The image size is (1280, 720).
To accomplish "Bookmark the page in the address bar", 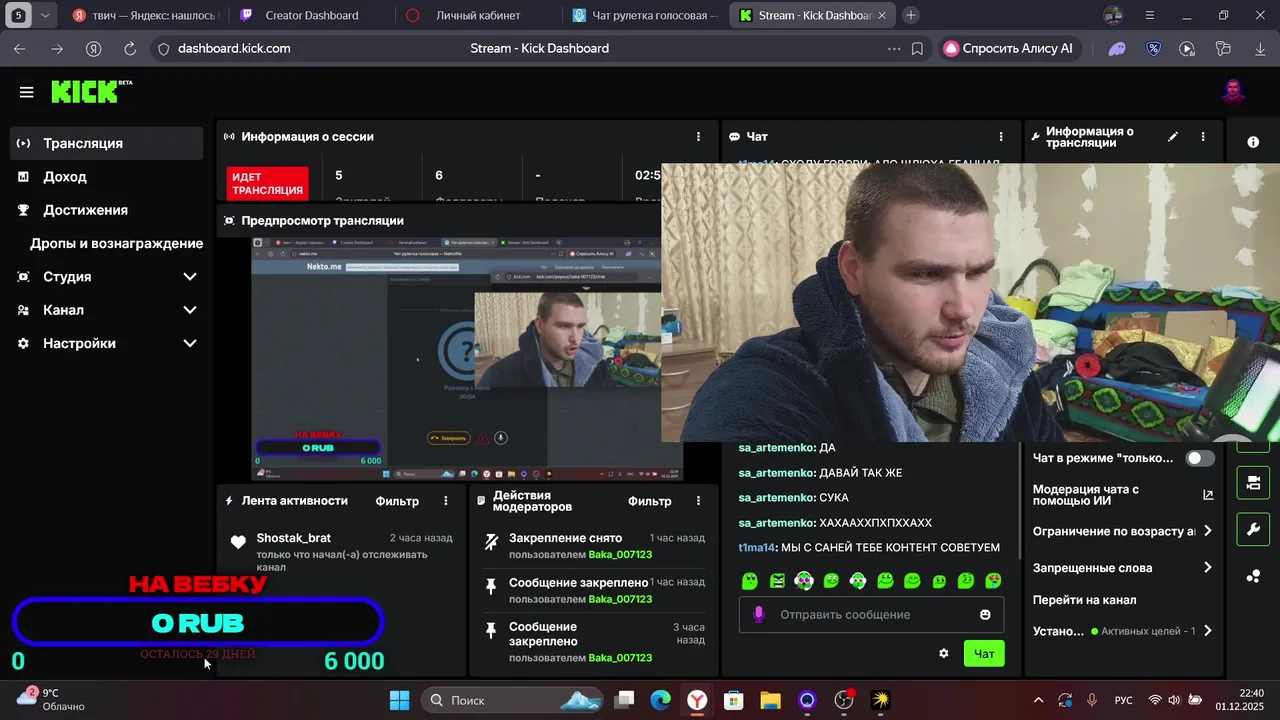I will (x=917, y=48).
